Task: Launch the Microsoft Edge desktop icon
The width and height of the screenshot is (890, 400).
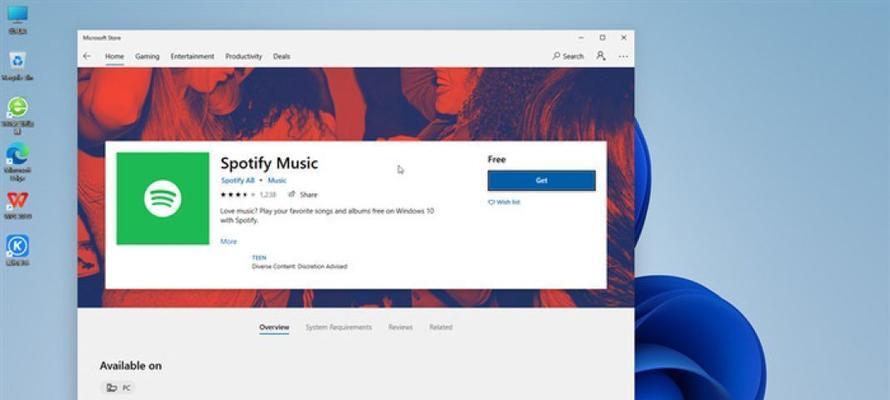Action: (18, 162)
